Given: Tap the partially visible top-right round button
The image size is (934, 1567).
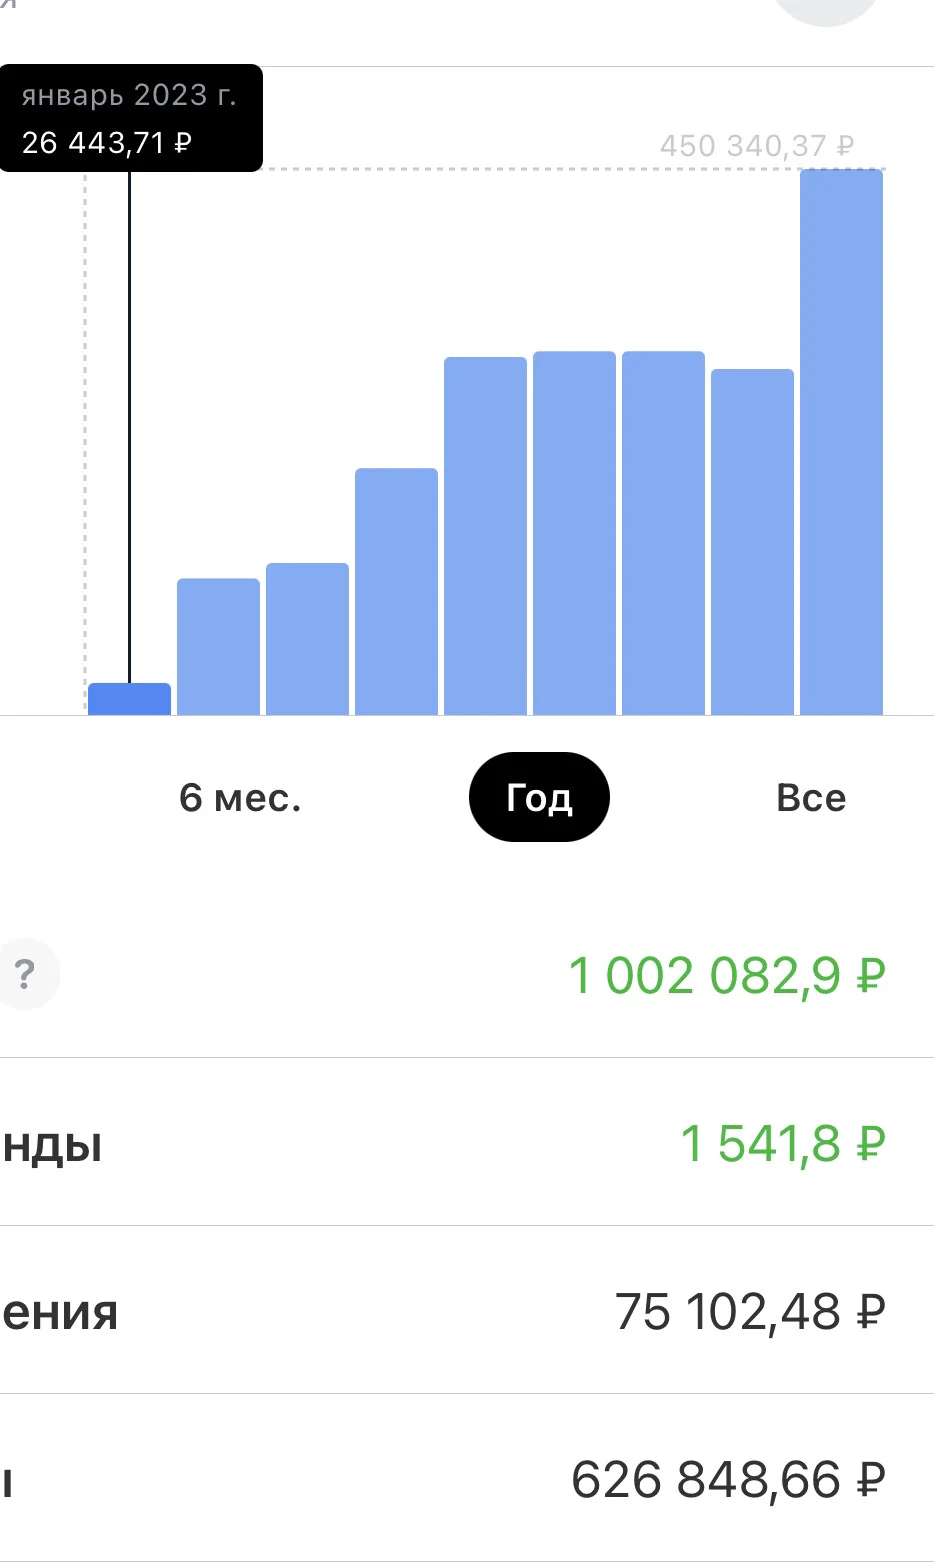Looking at the screenshot, I should coord(827,12).
